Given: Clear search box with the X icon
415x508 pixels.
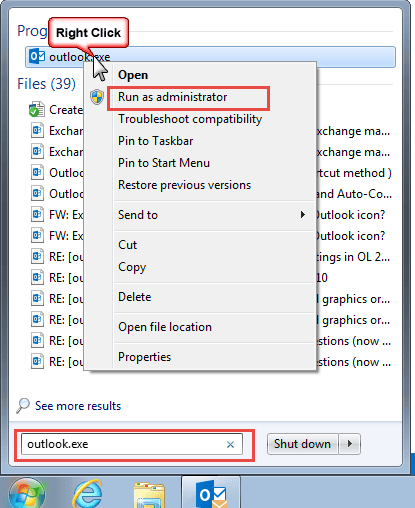Looking at the screenshot, I should point(230,444).
